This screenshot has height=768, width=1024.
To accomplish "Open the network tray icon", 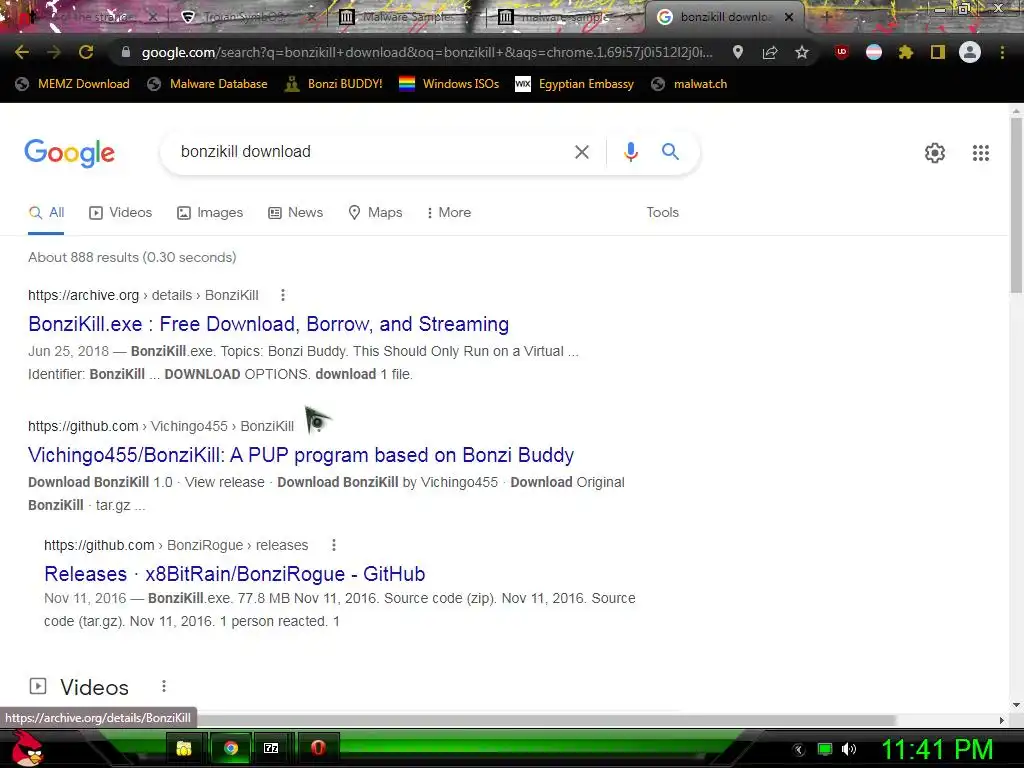I will point(825,749).
